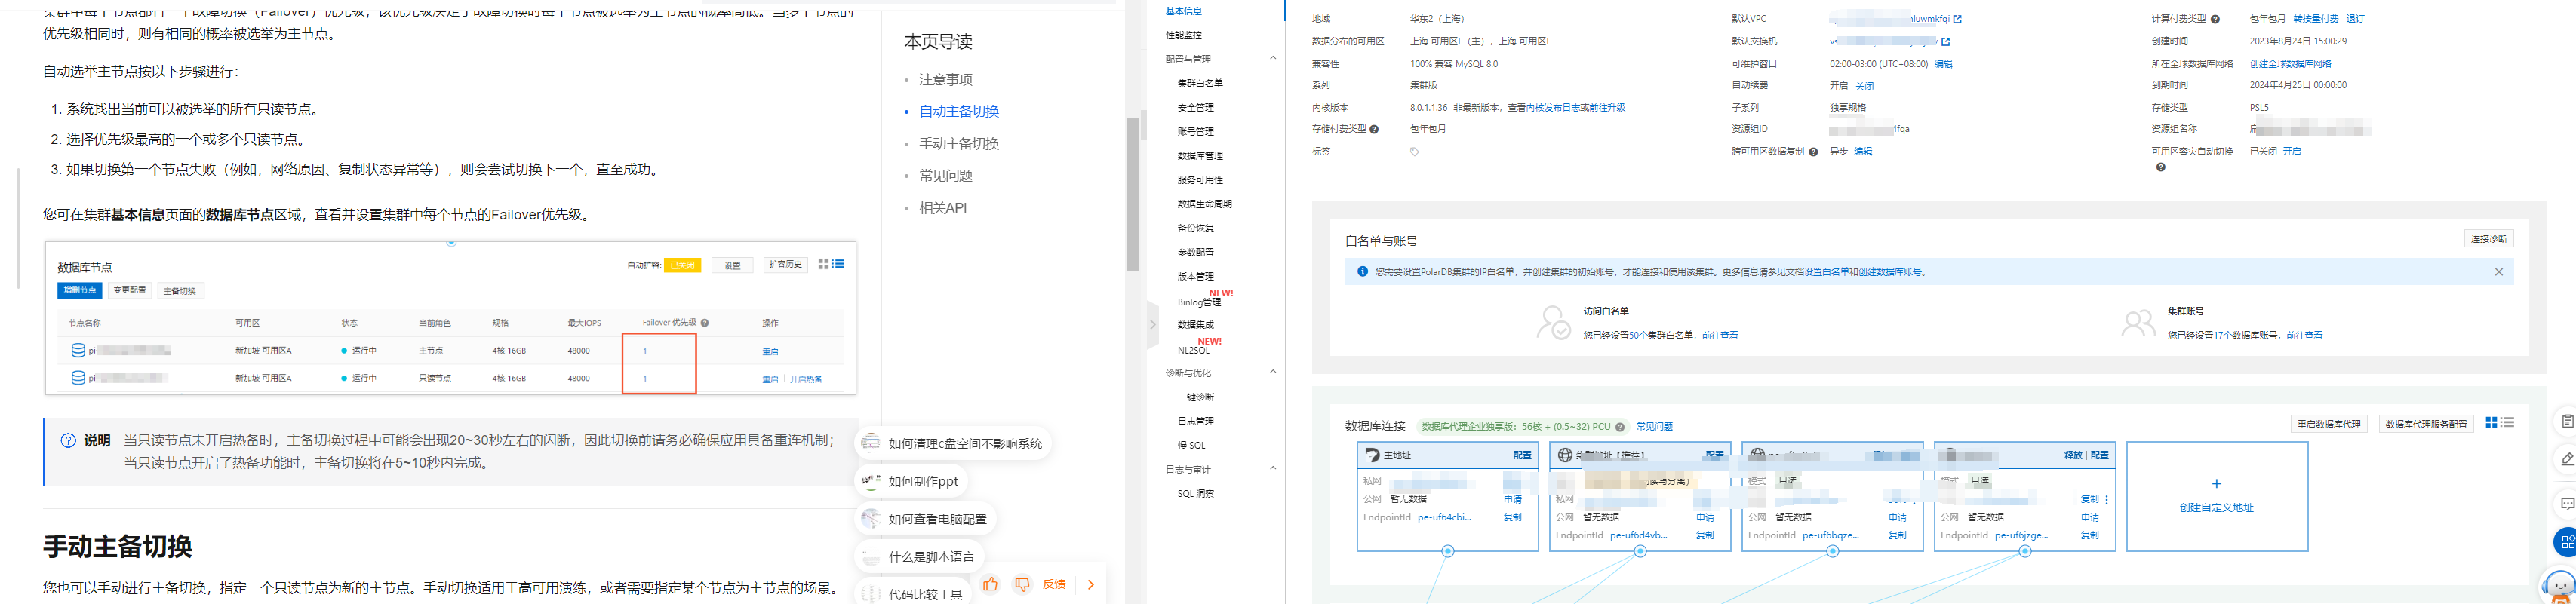This screenshot has height=604, width=2576.
Task: Open 内核发布日志 link
Action: tap(1554, 107)
